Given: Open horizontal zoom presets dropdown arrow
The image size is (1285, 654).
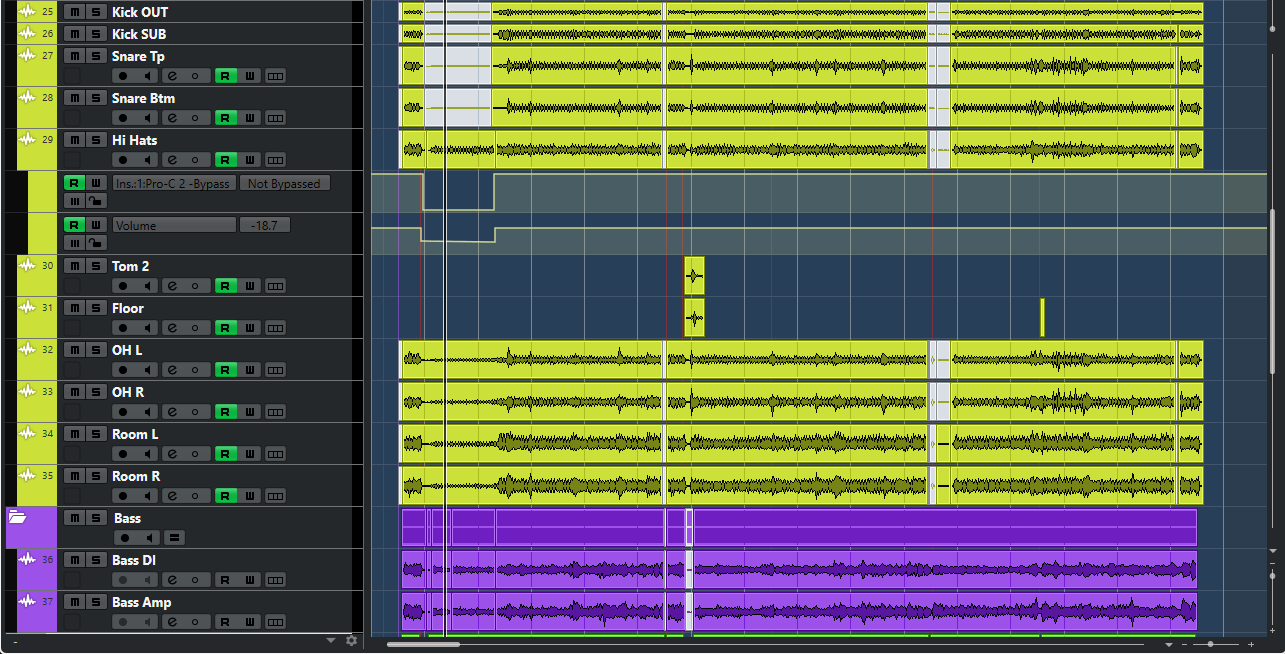Looking at the screenshot, I should [x=1168, y=645].
